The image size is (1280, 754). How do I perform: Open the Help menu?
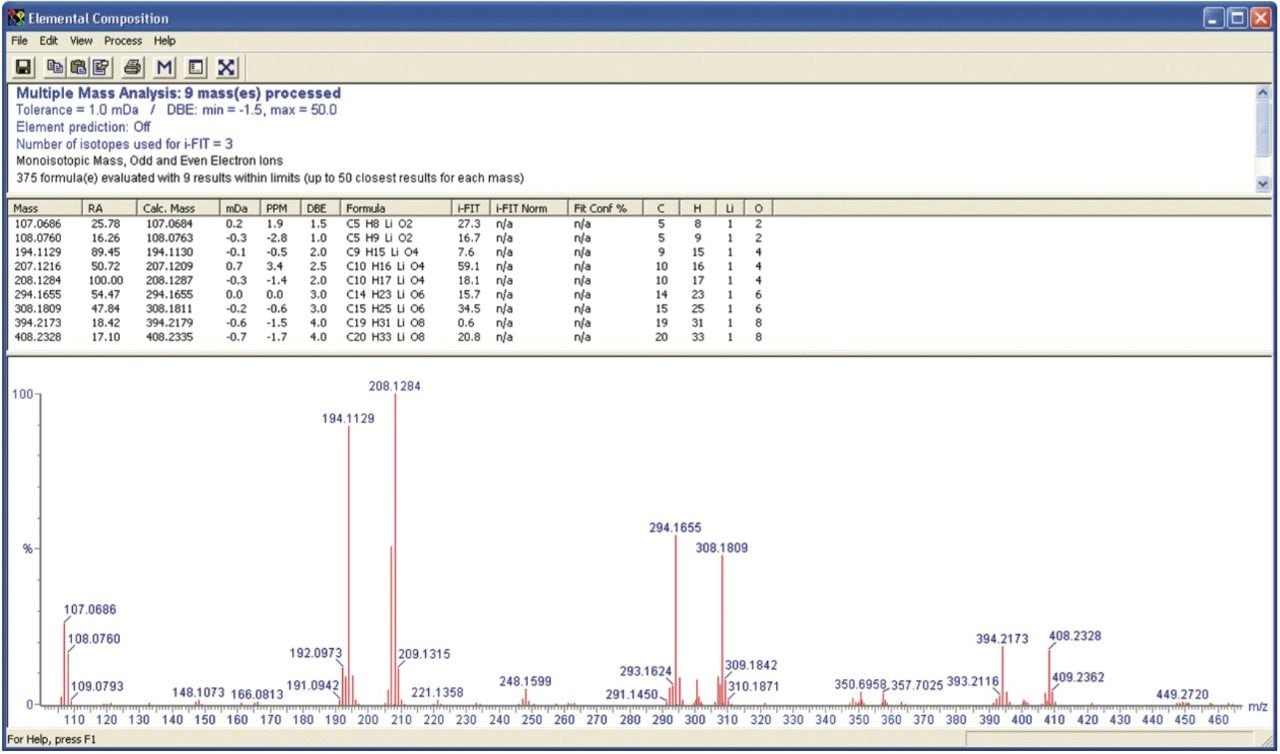164,41
